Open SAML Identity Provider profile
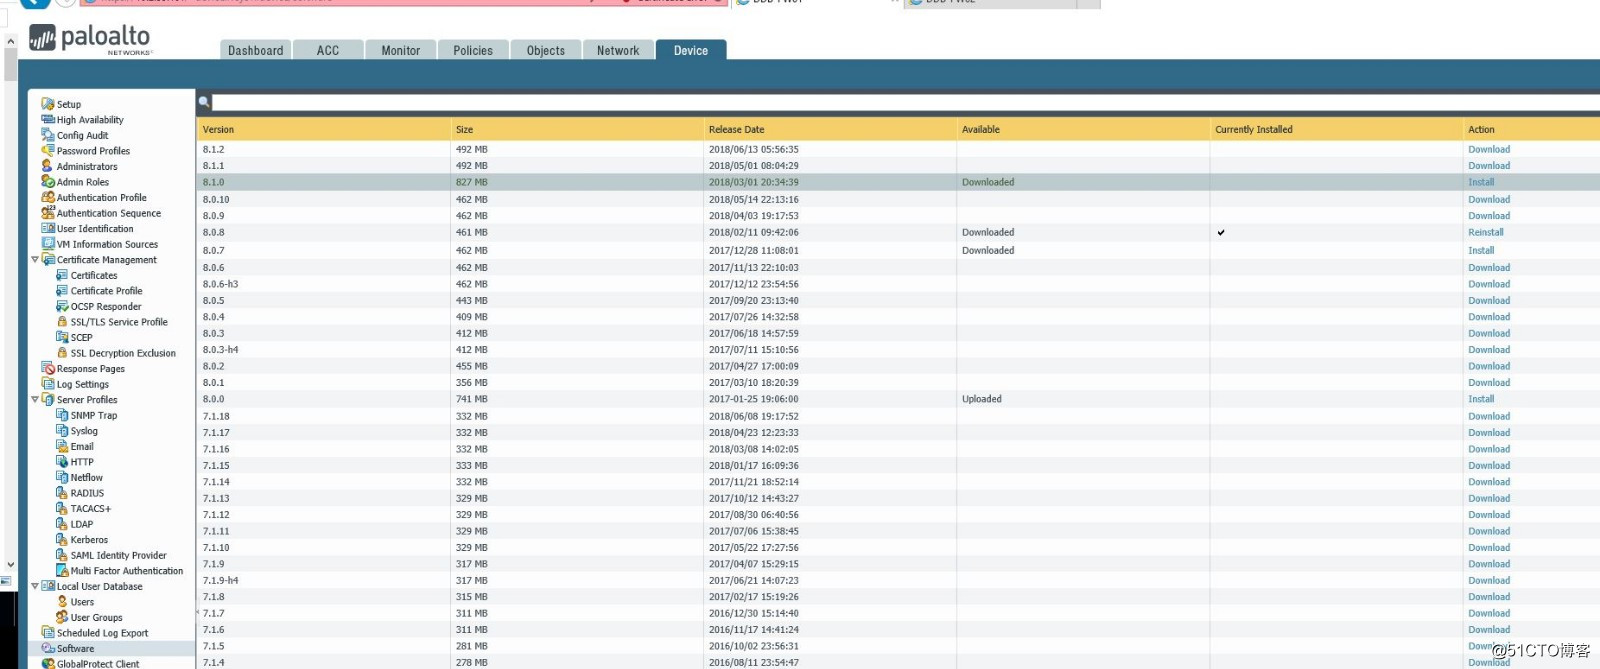 click(118, 555)
